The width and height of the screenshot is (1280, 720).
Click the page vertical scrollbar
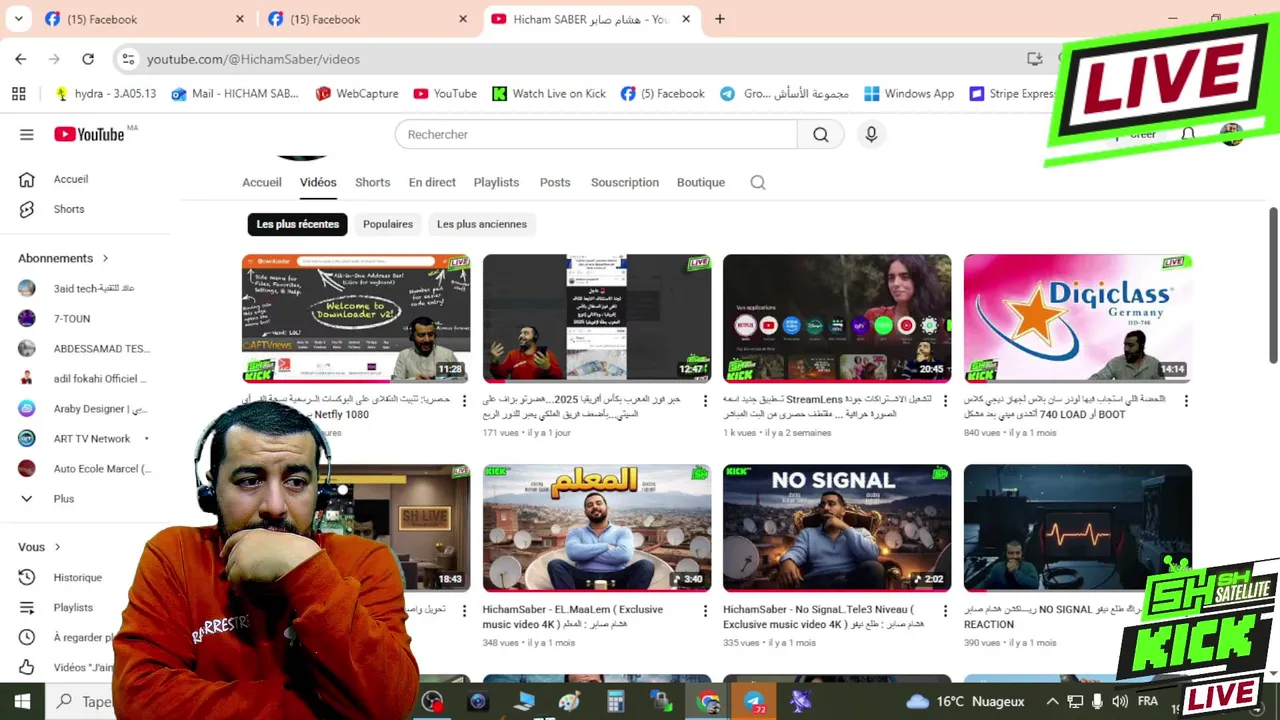click(x=1273, y=285)
